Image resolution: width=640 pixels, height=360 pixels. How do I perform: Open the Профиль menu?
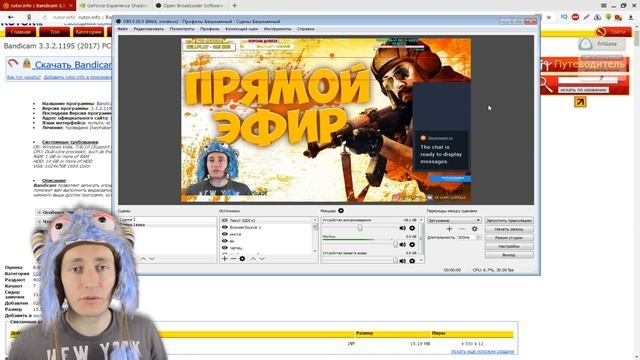[210, 29]
